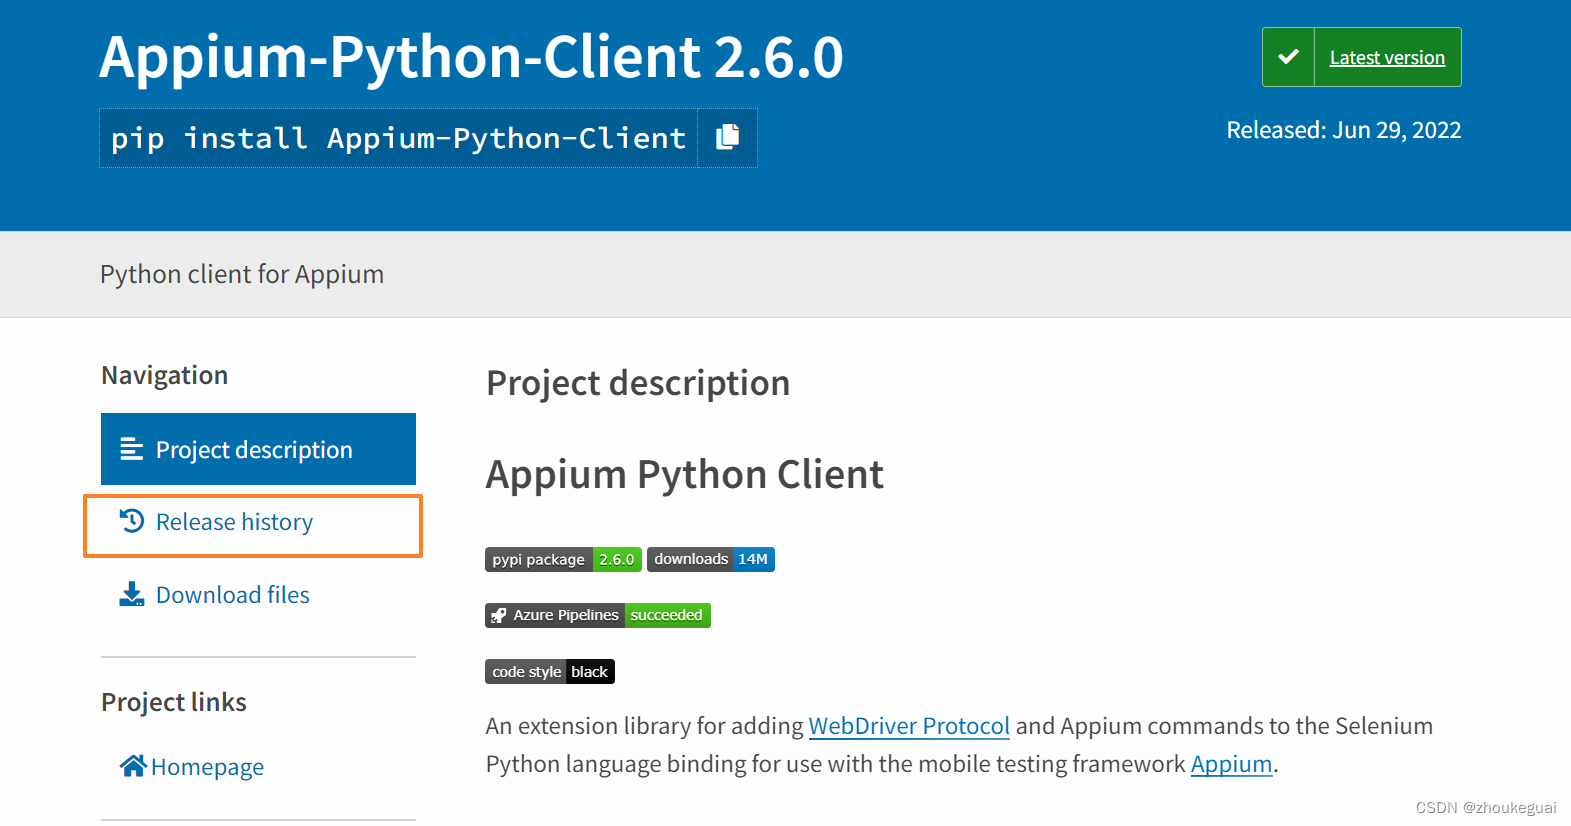The image size is (1571, 826).
Task: Click the Download files arrow icon
Action: coord(132,594)
